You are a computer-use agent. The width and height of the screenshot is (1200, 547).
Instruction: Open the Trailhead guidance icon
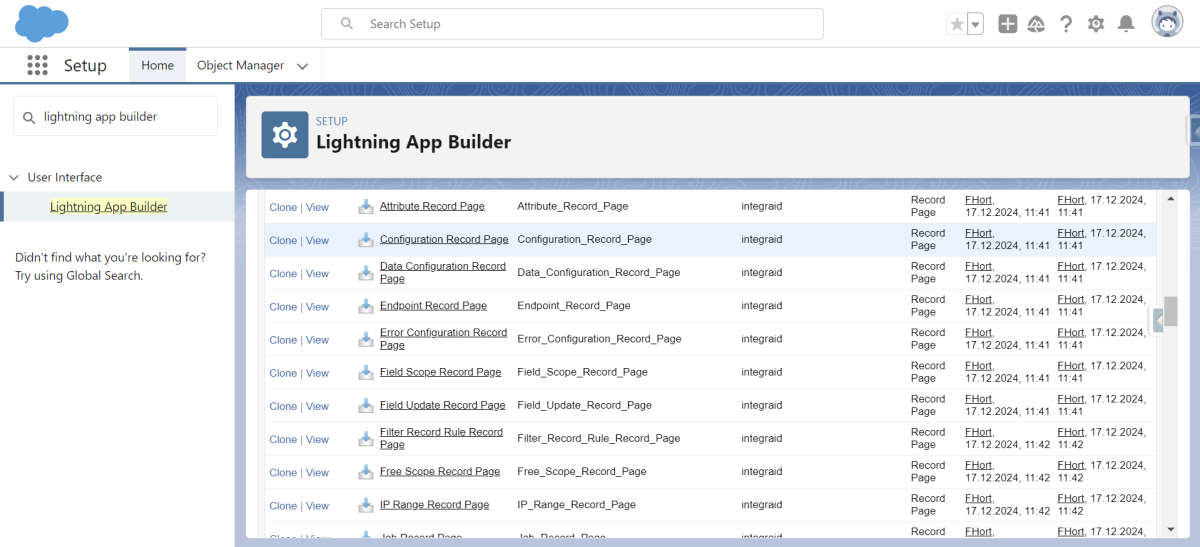1037,24
